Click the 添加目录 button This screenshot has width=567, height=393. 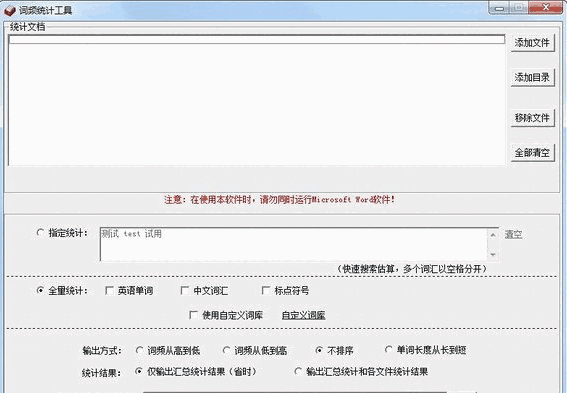coord(532,77)
